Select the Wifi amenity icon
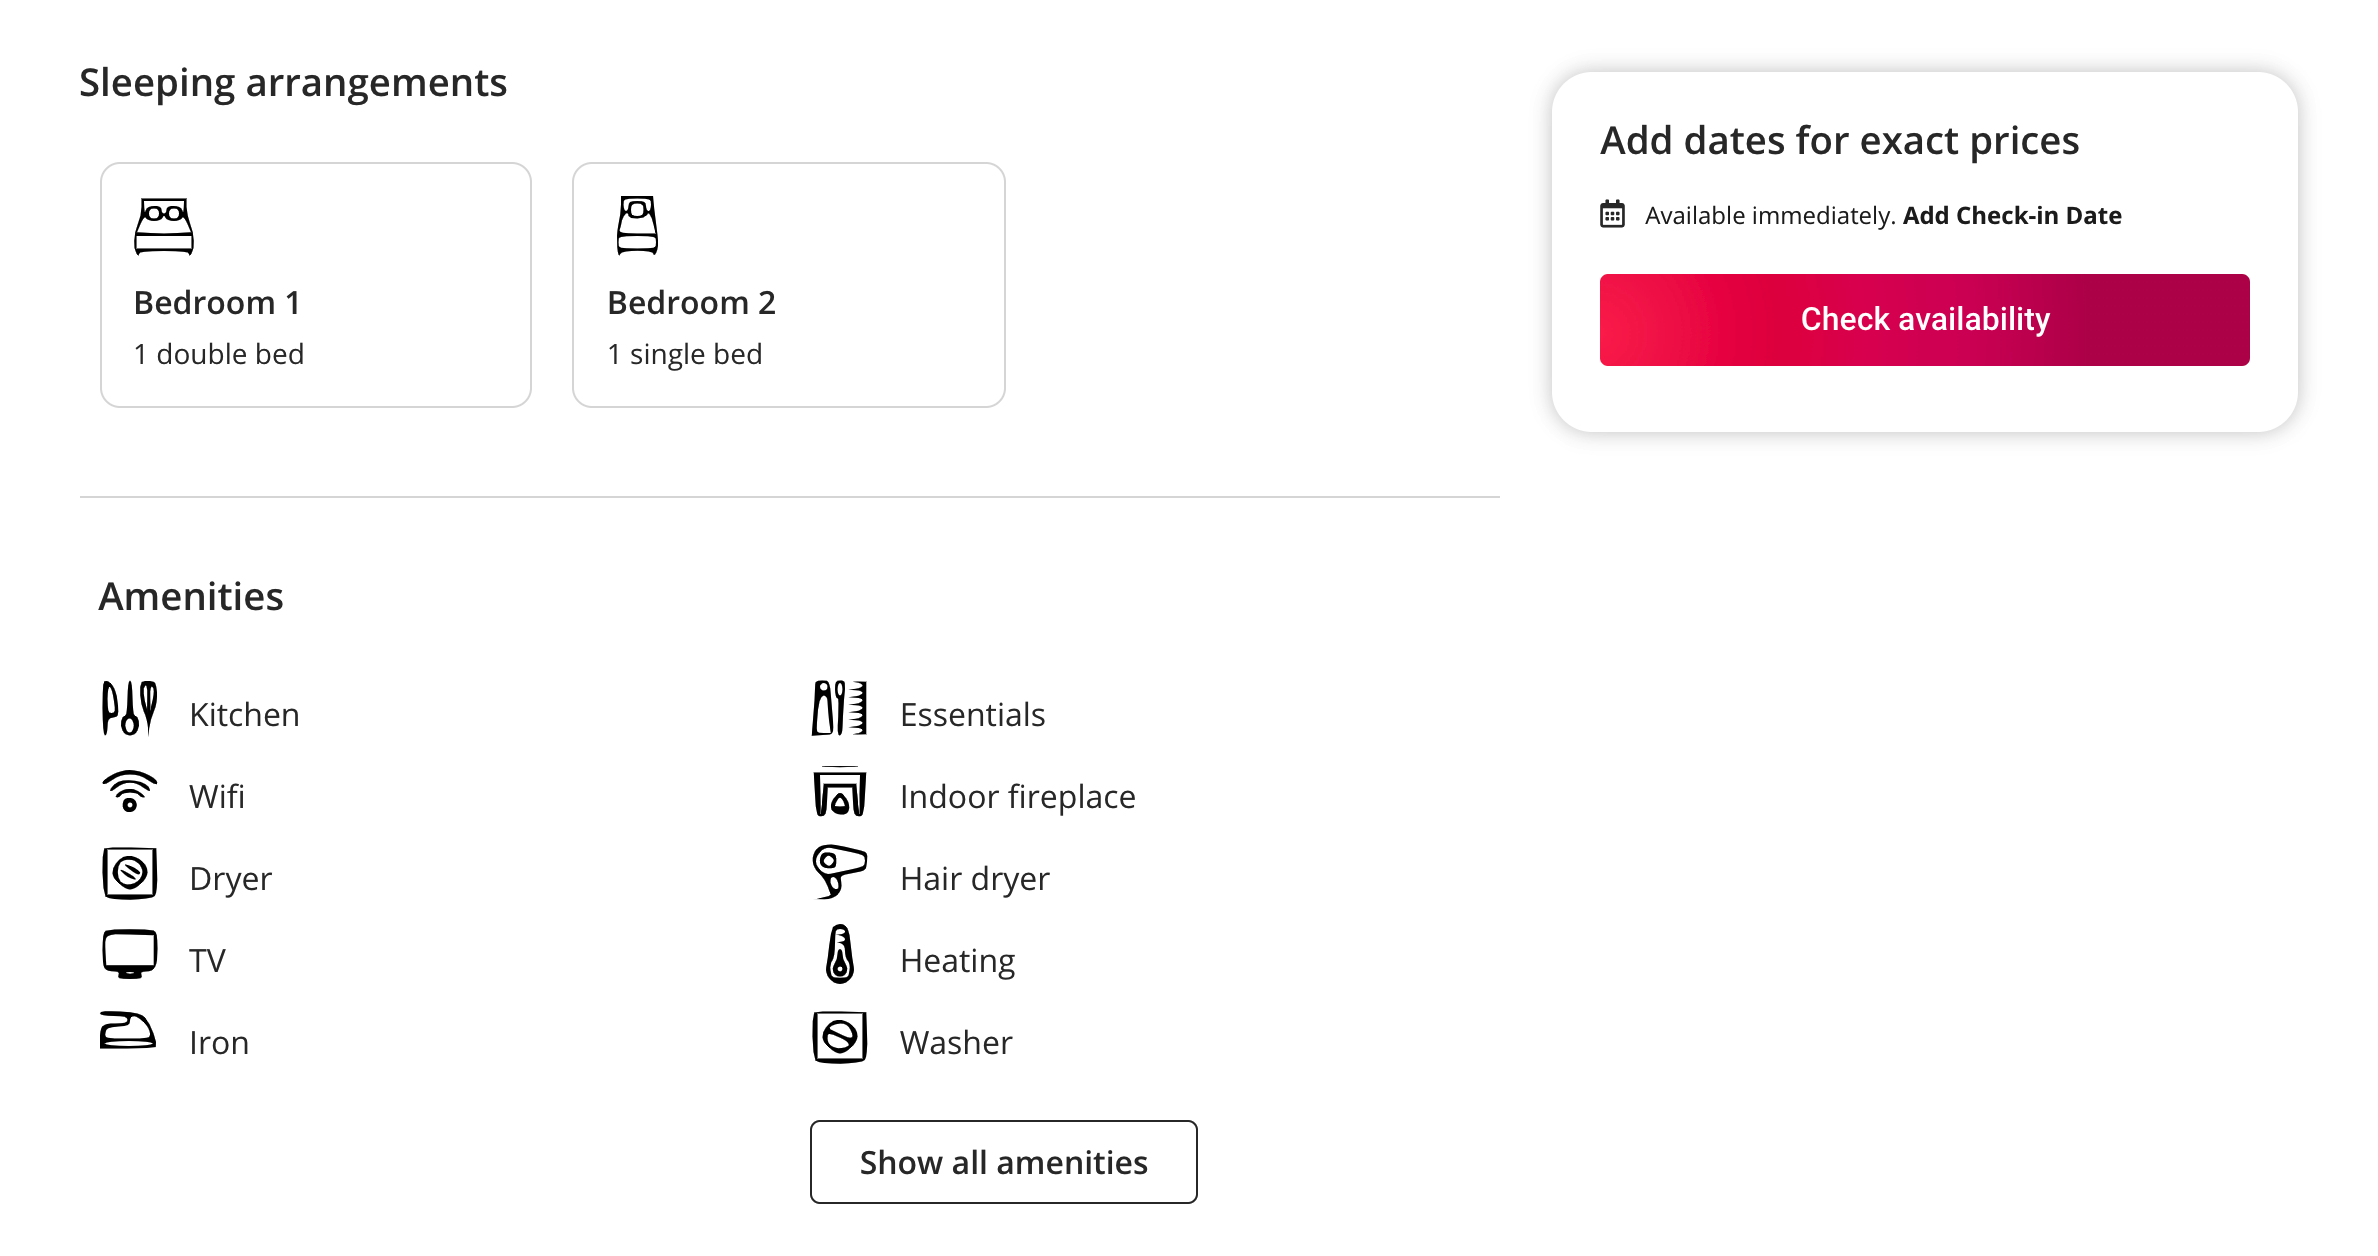The height and width of the screenshot is (1256, 2378). [x=128, y=793]
